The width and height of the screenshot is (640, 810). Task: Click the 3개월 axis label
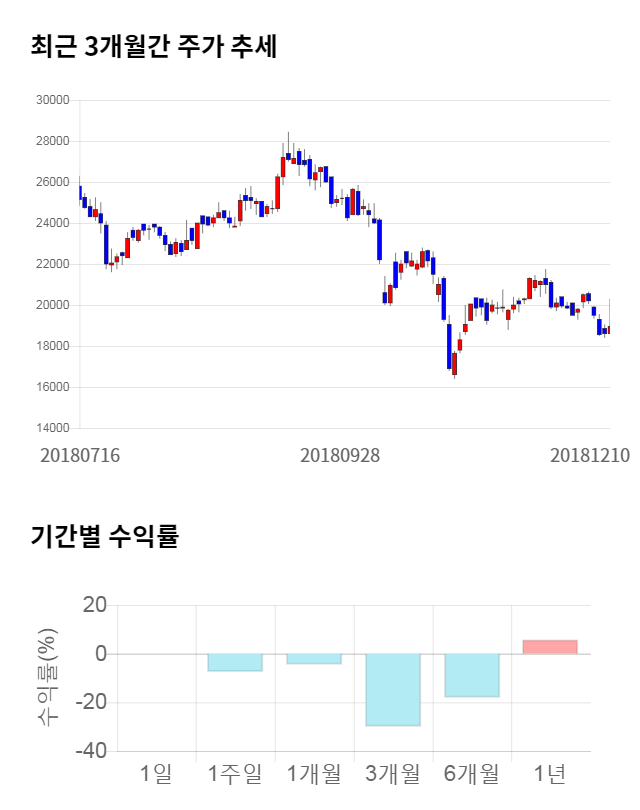(393, 773)
